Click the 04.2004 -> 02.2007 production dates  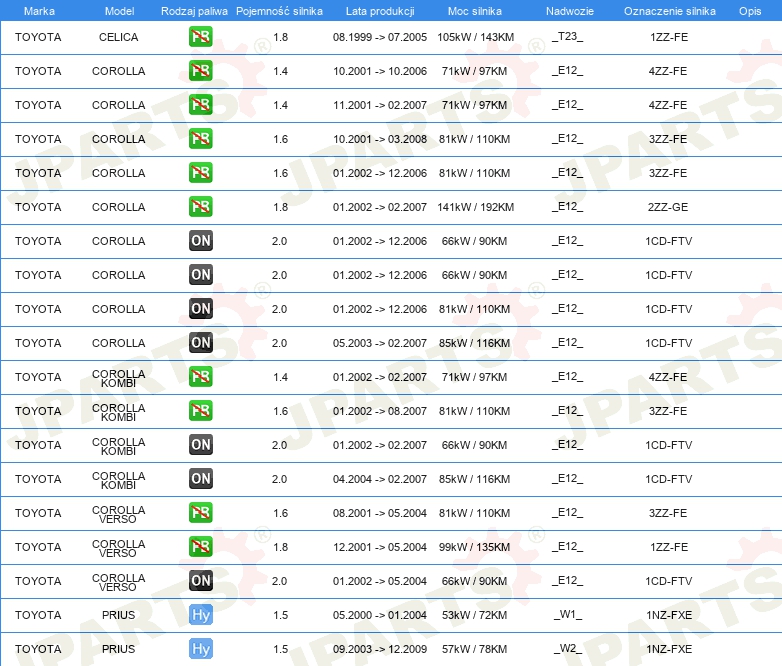click(x=380, y=479)
